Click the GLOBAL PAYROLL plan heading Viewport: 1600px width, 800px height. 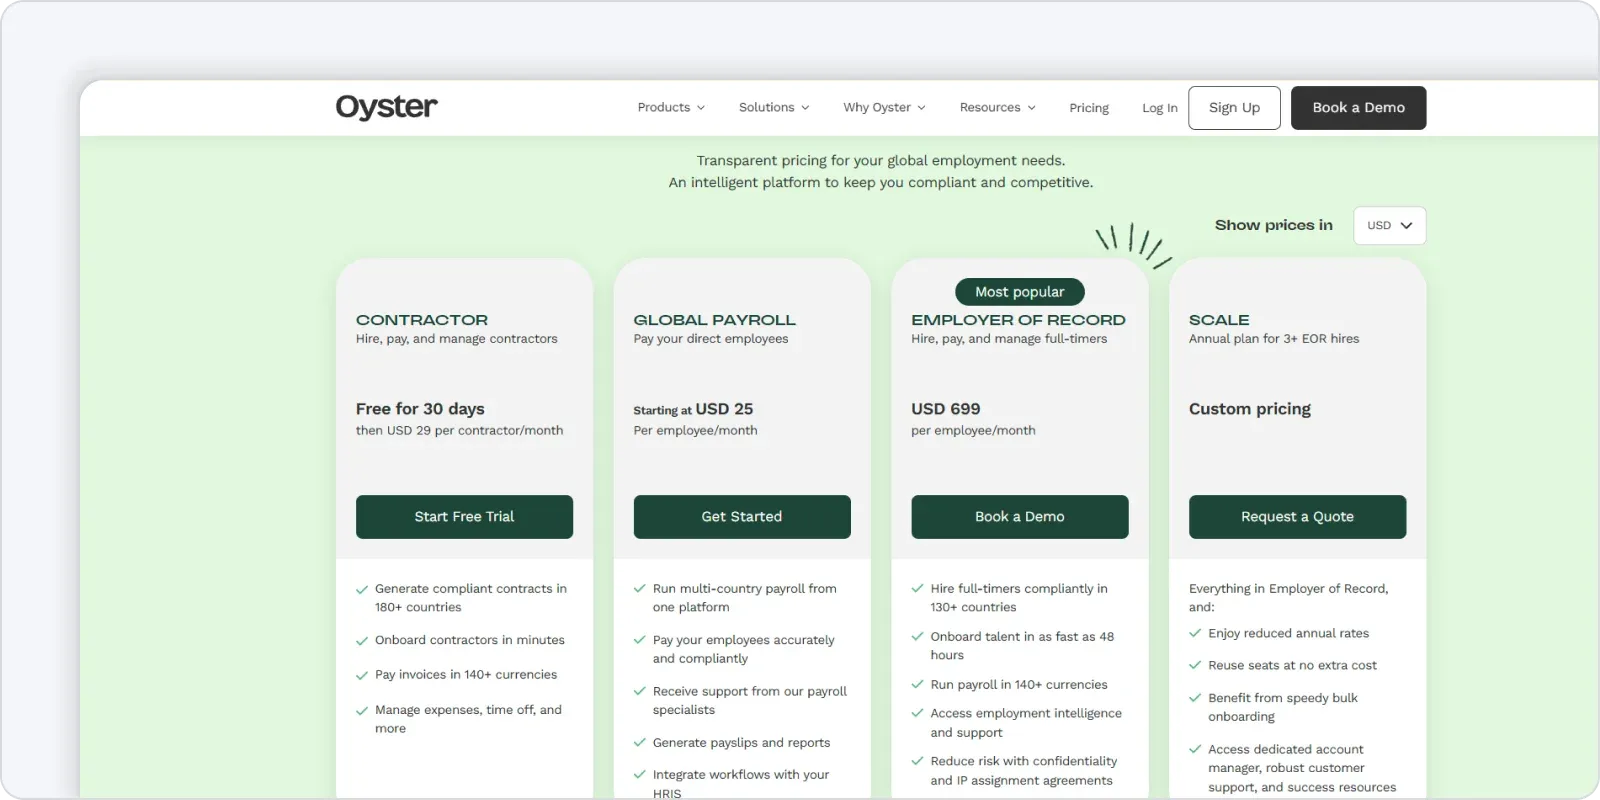pos(714,320)
